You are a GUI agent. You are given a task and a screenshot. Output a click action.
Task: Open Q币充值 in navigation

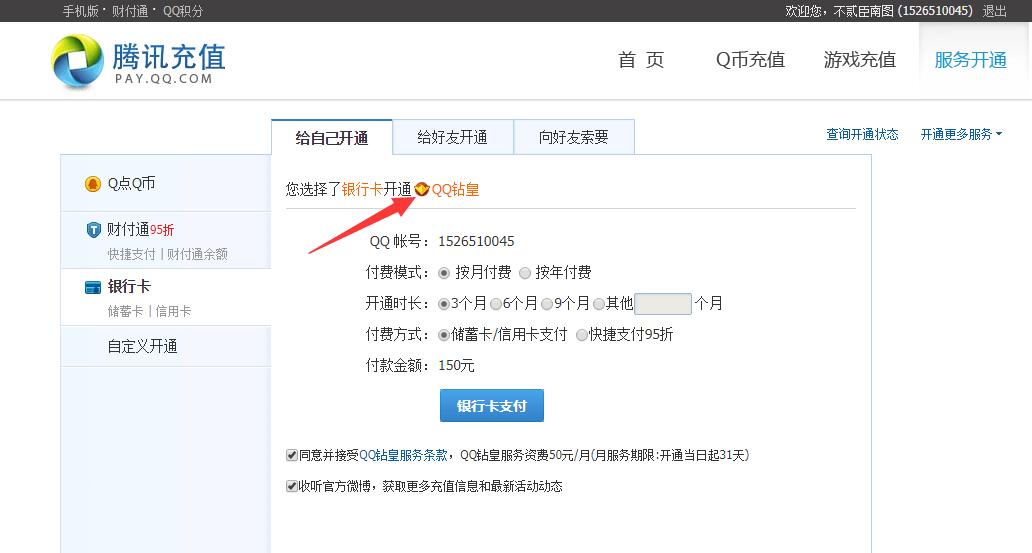pyautogui.click(x=750, y=60)
